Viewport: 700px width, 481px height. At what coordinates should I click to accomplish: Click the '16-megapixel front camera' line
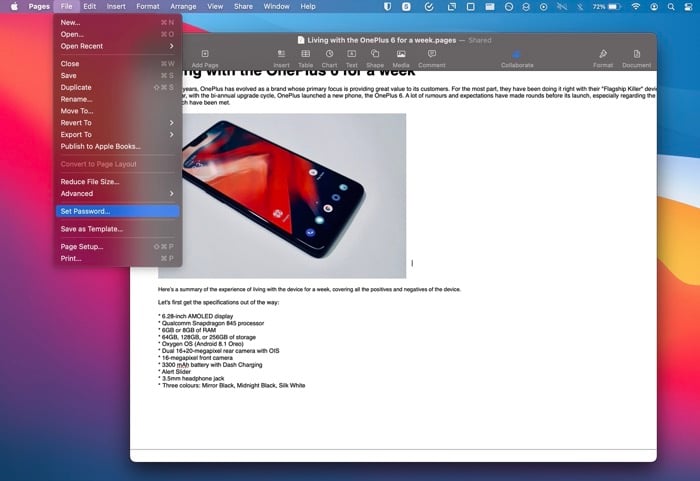point(196,358)
